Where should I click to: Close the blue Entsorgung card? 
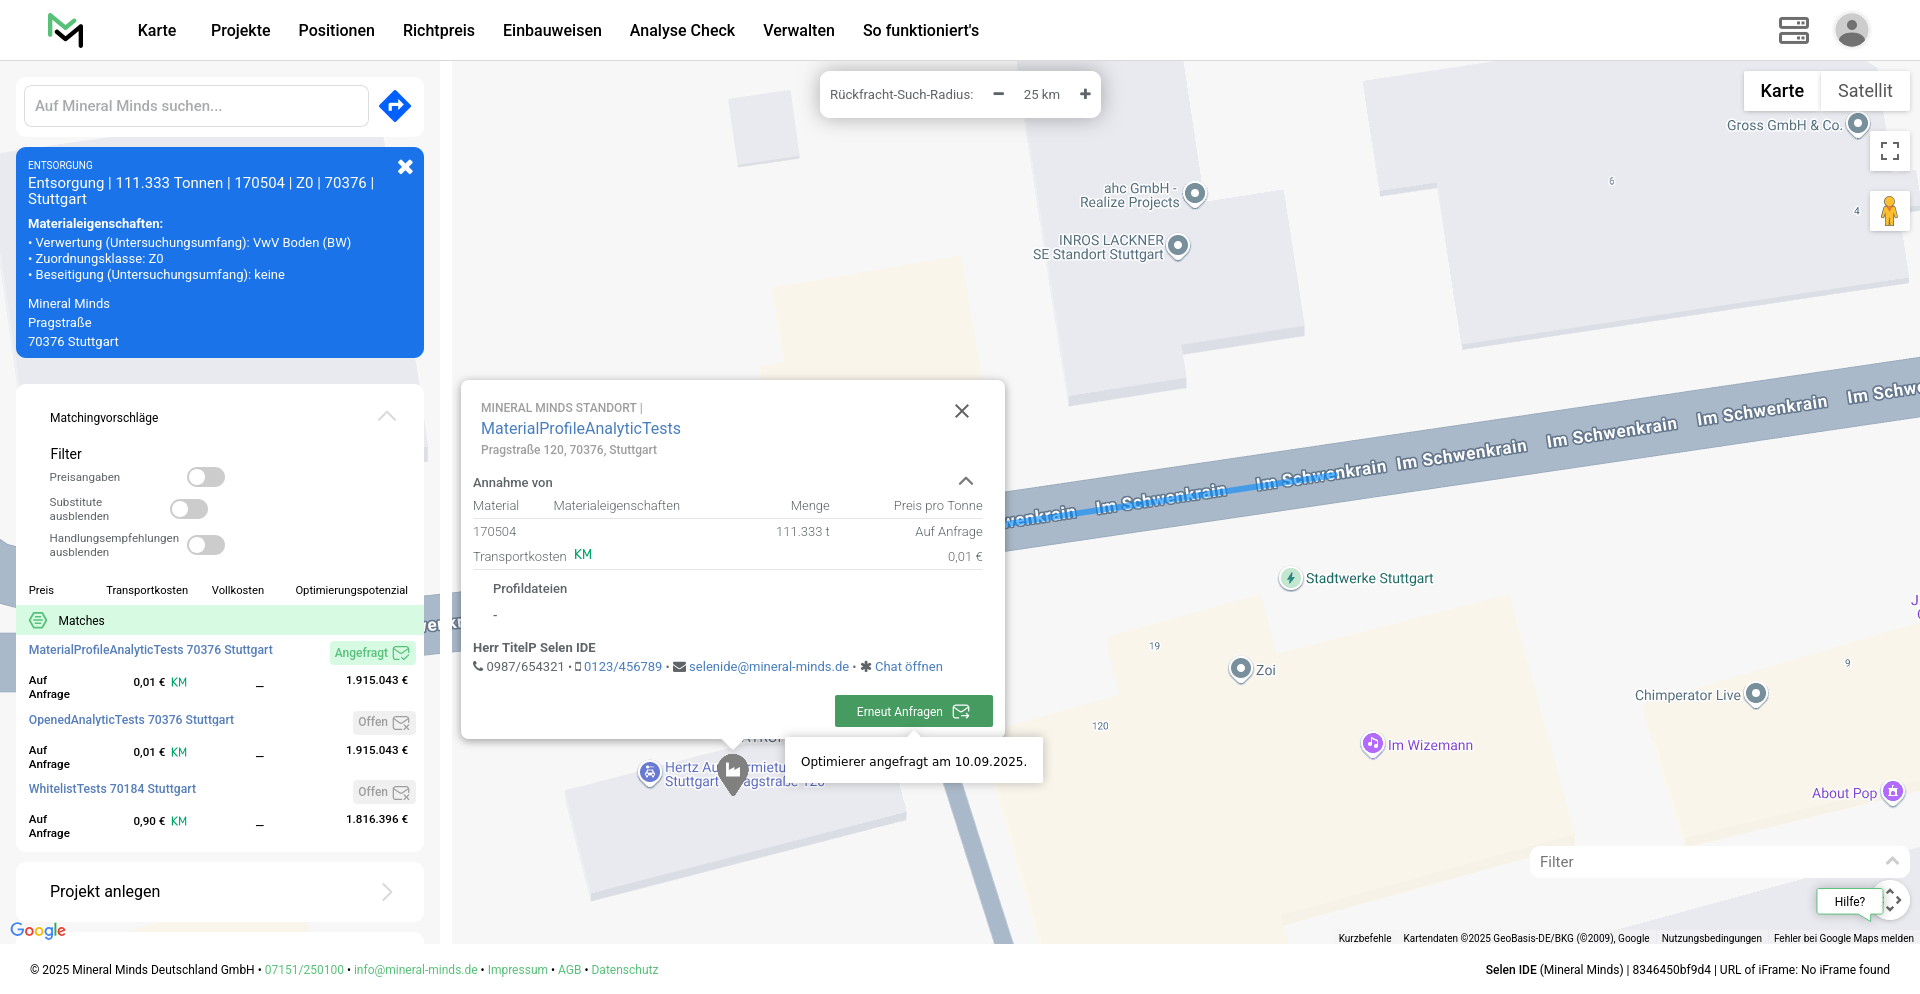[x=405, y=167]
